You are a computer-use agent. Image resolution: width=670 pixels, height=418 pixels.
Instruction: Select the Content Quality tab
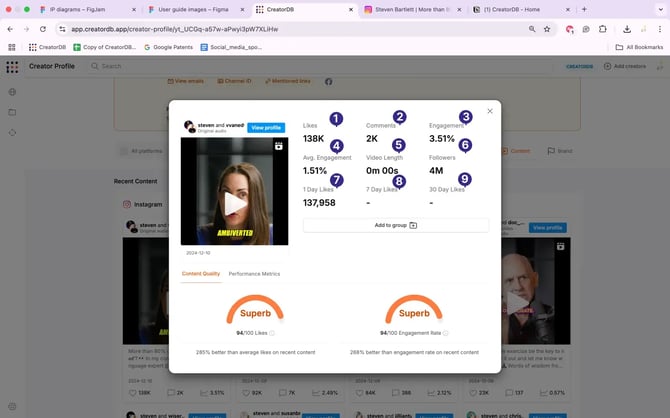click(200, 273)
